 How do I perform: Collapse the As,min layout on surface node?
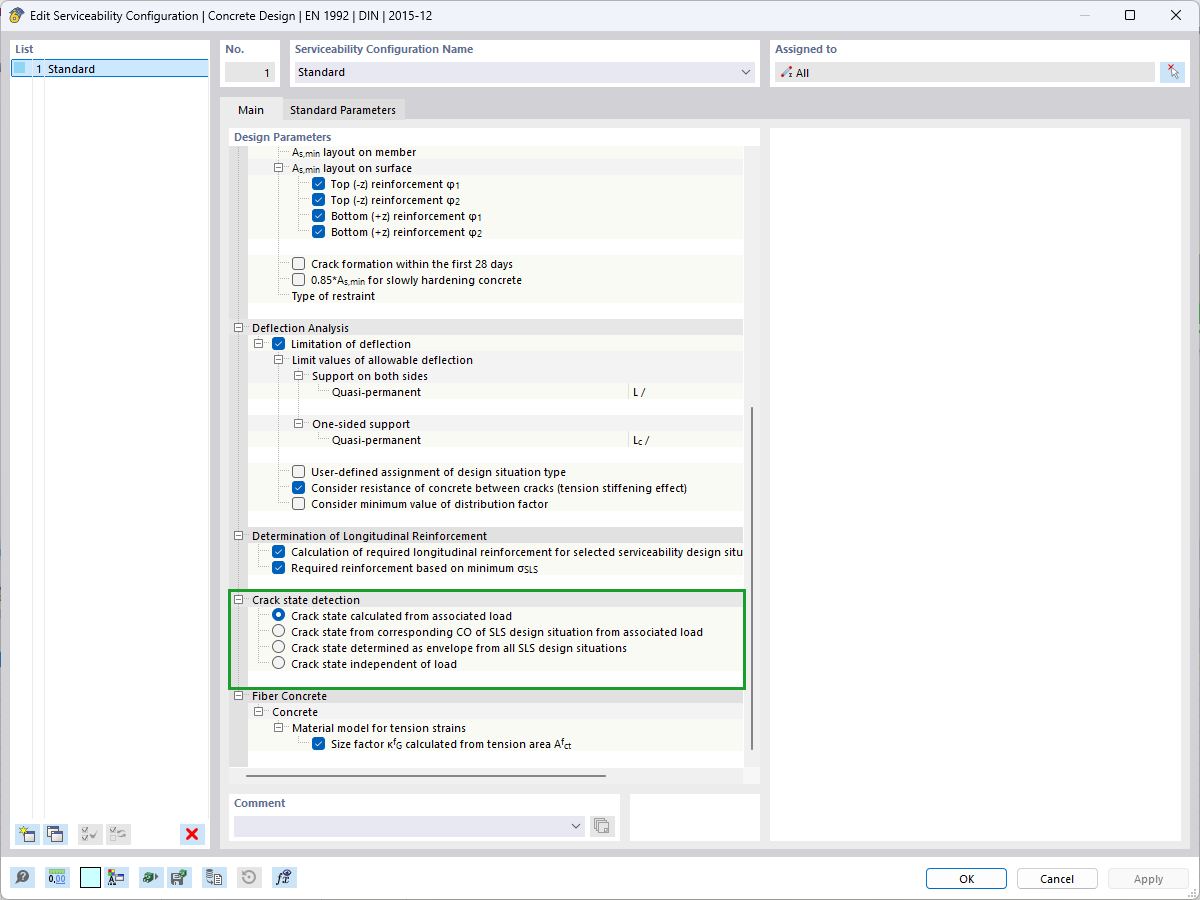pyautogui.click(x=278, y=168)
